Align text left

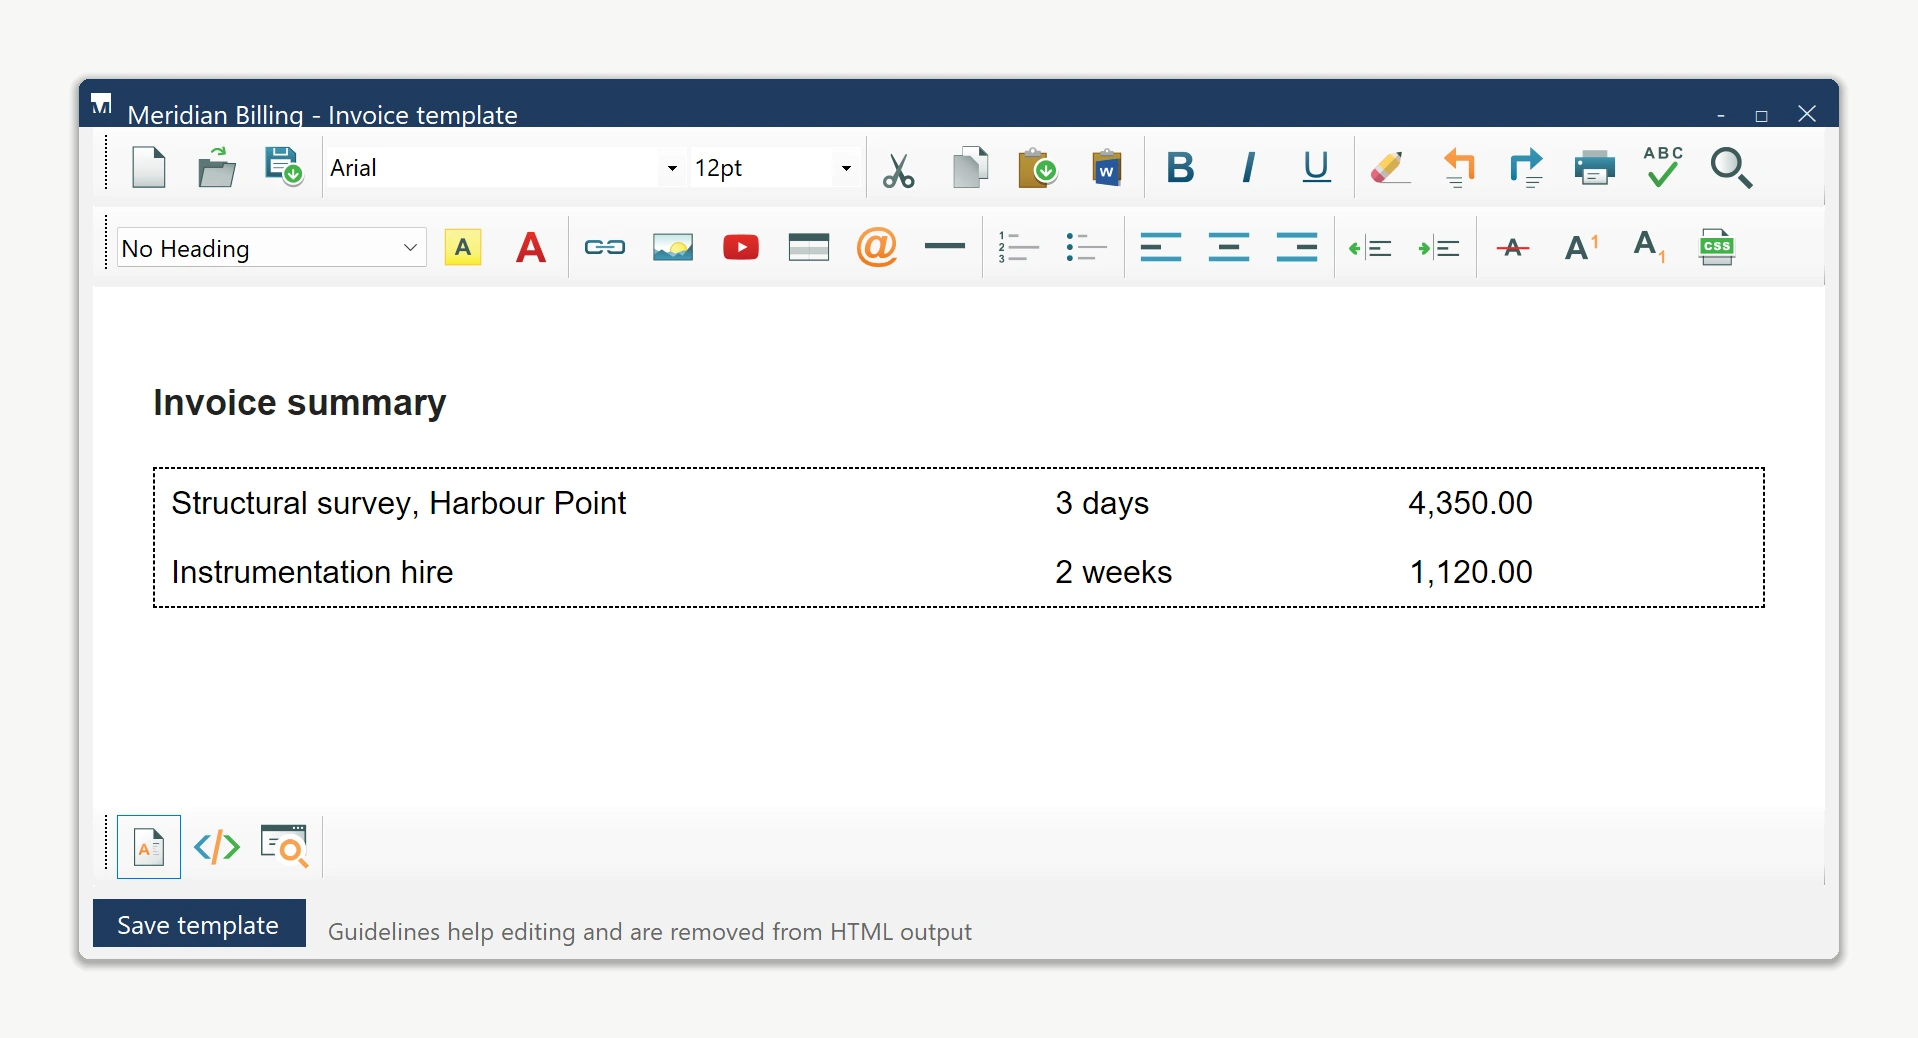pos(1161,247)
